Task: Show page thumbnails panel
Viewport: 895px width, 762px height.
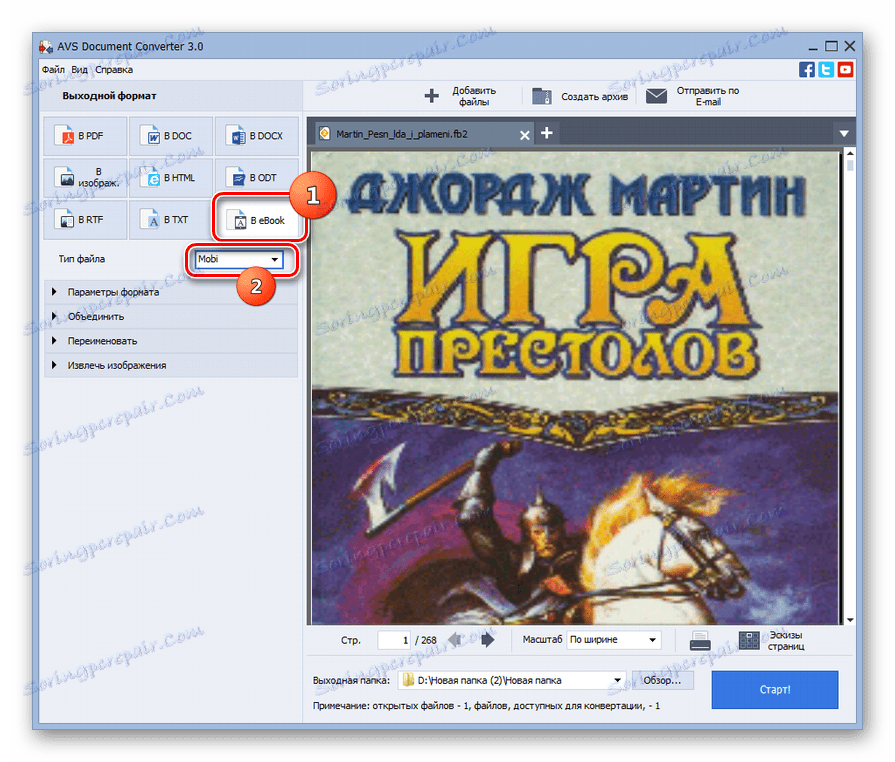Action: 772,640
